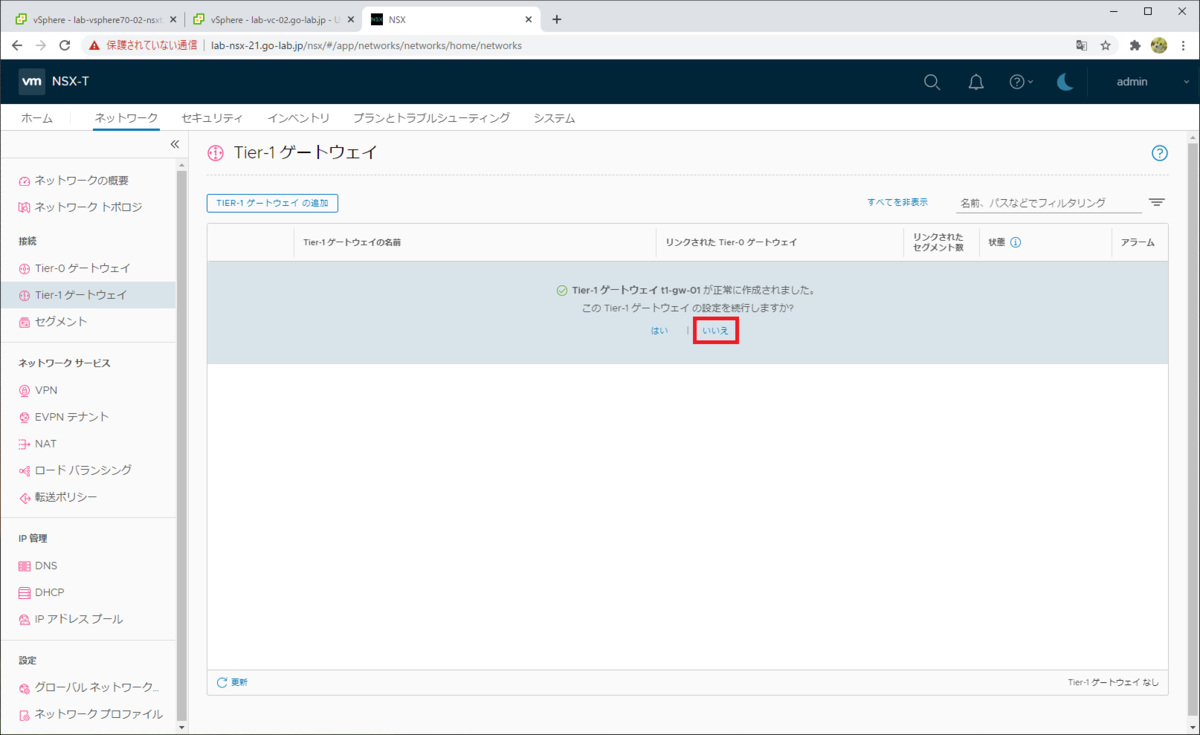1200x735 pixels.
Task: Open DHCP in sidebar
Action: 42,592
